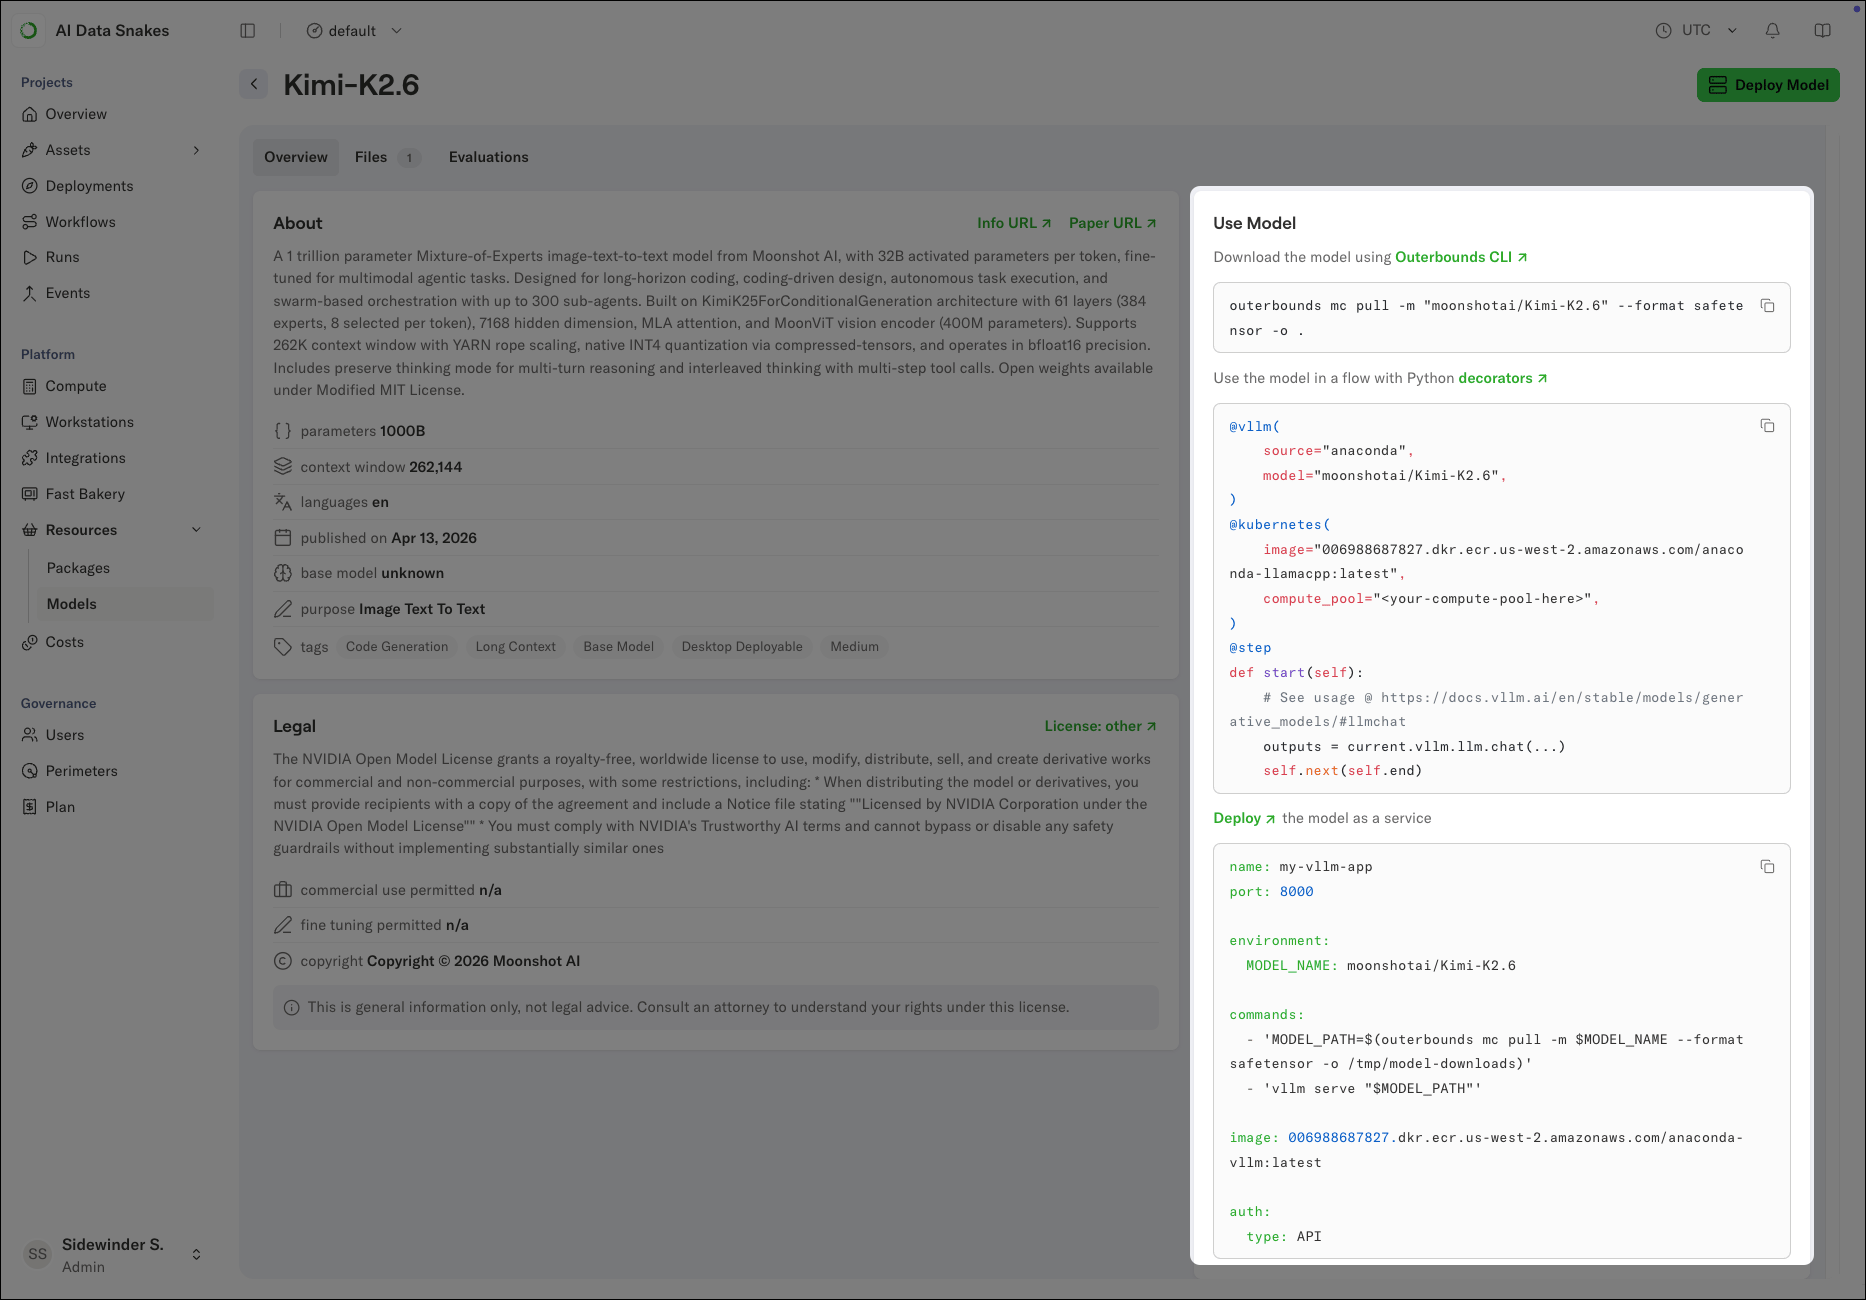Open the Paper URL link
1866x1300 pixels.
coord(1113,223)
